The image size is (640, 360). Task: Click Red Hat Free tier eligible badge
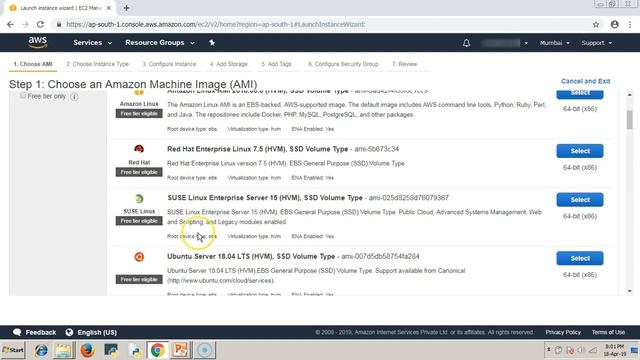point(139,172)
